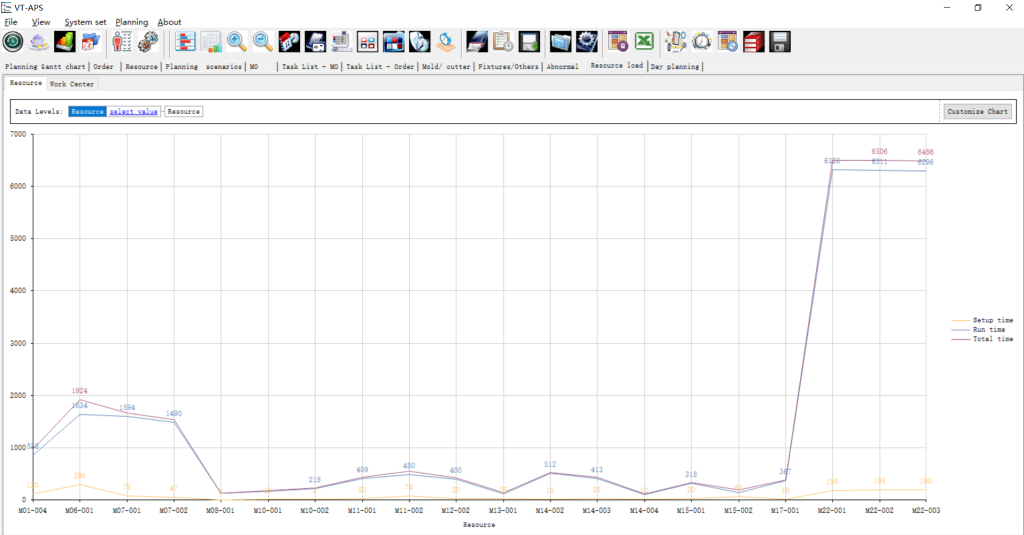Viewport: 1024px width, 535px height.
Task: Click the gears settings toolbar icon
Action: click(x=149, y=42)
